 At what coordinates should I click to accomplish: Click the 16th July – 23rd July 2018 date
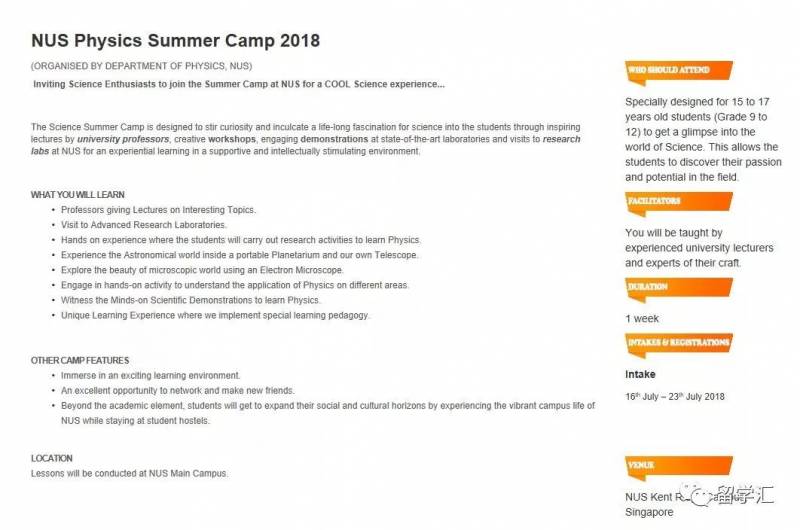(x=675, y=396)
